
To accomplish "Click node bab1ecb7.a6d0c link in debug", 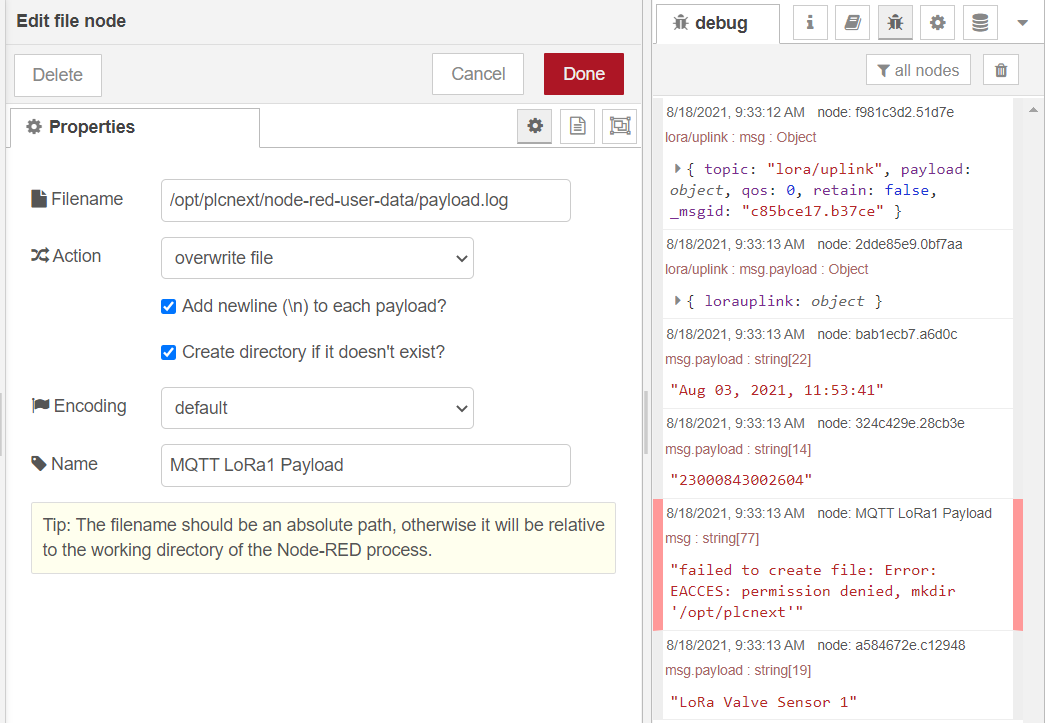I will [x=887, y=334].
